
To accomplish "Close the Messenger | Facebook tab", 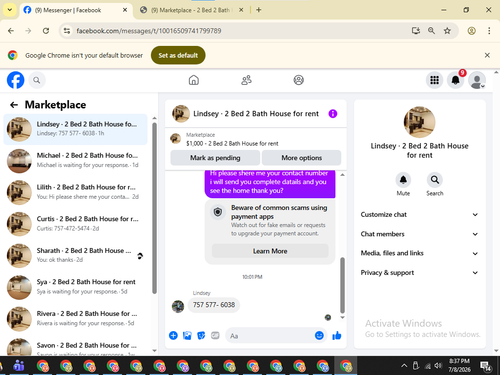I will (x=125, y=10).
